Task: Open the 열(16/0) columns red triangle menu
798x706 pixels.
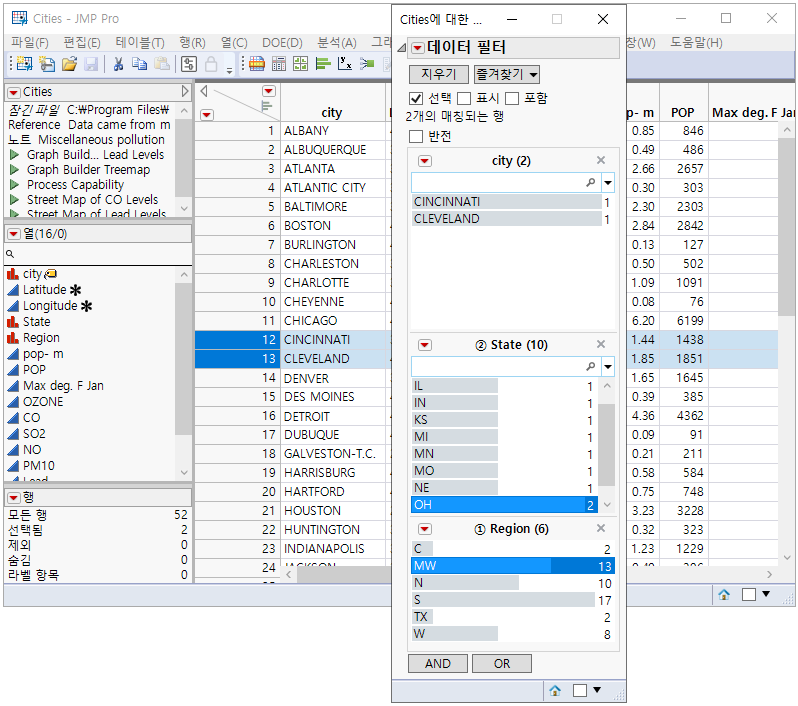Action: [14, 234]
